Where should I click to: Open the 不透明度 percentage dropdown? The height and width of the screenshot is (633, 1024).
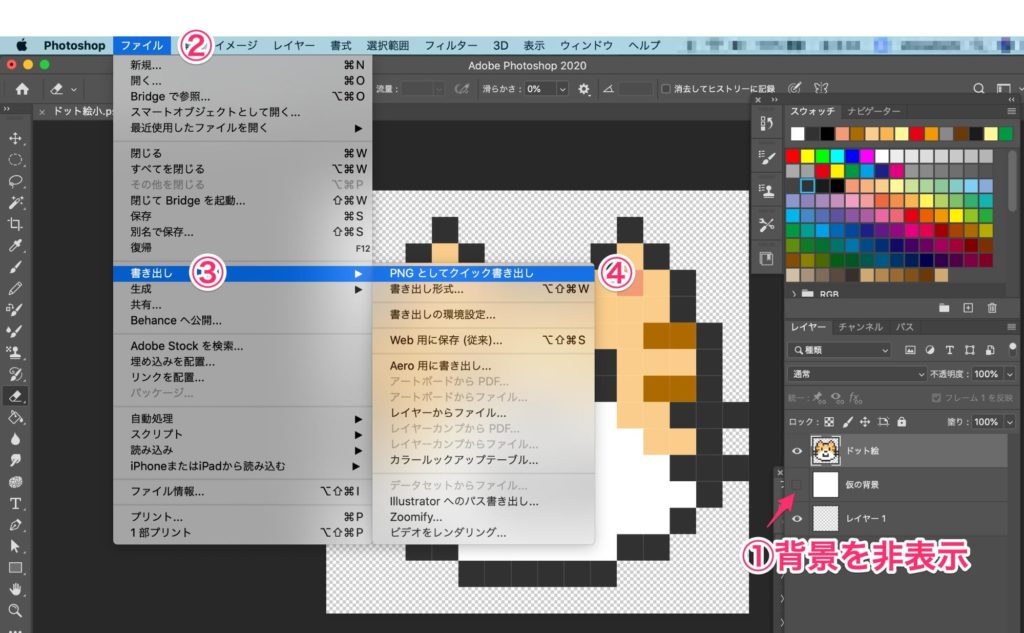pos(1008,374)
